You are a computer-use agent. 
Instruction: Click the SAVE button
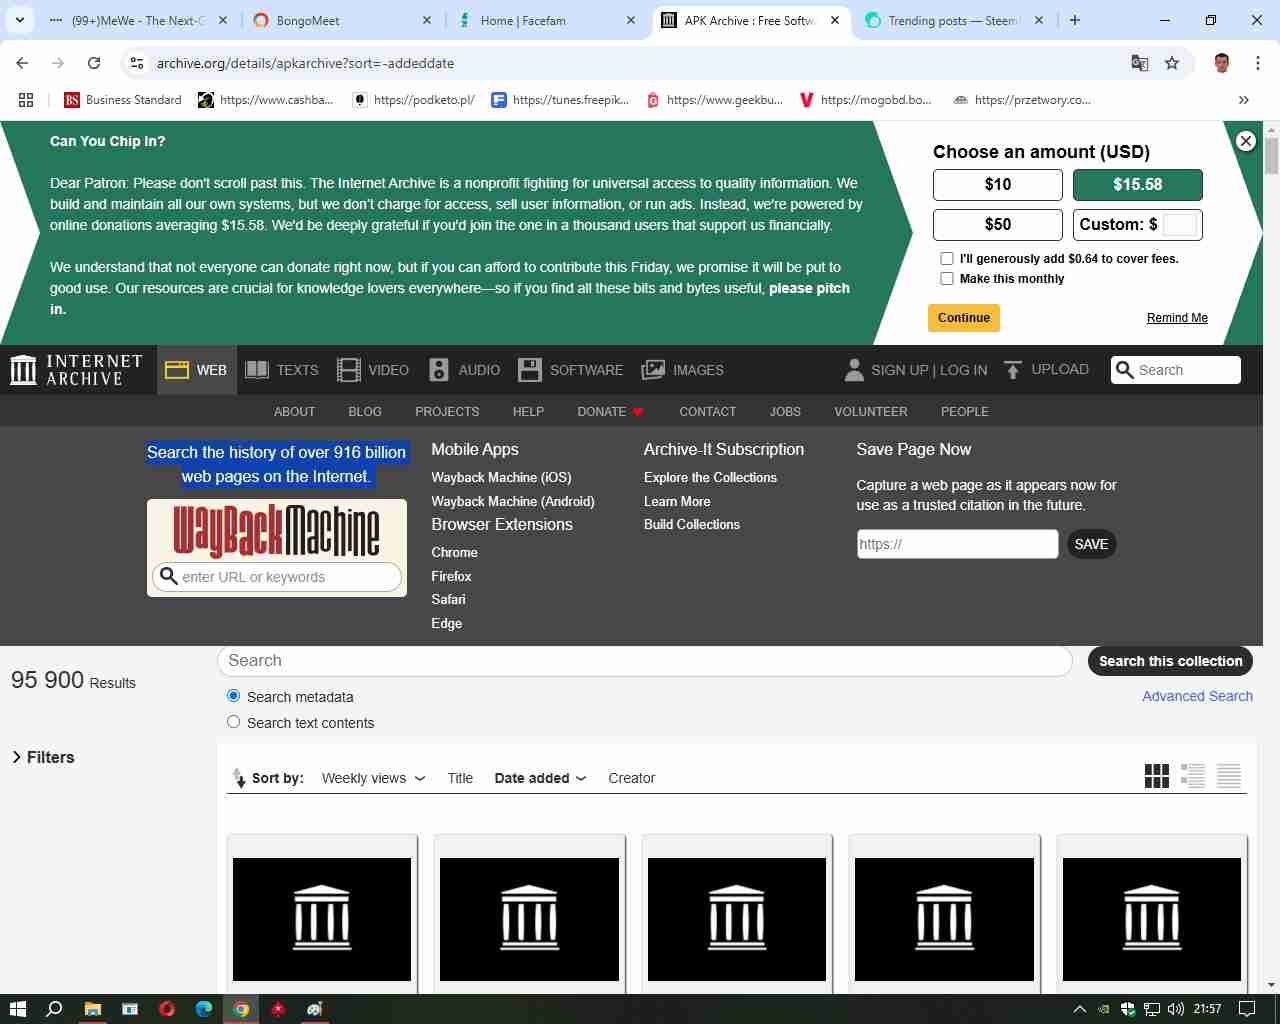pos(1091,544)
